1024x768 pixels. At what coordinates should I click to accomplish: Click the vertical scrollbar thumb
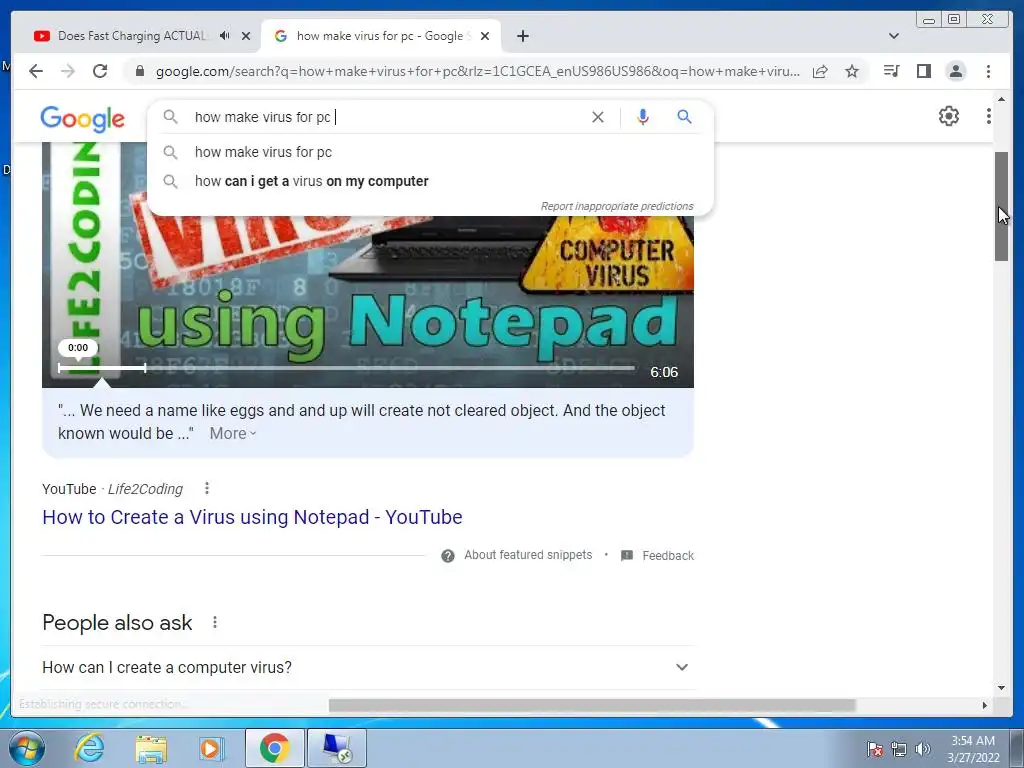click(x=1001, y=206)
